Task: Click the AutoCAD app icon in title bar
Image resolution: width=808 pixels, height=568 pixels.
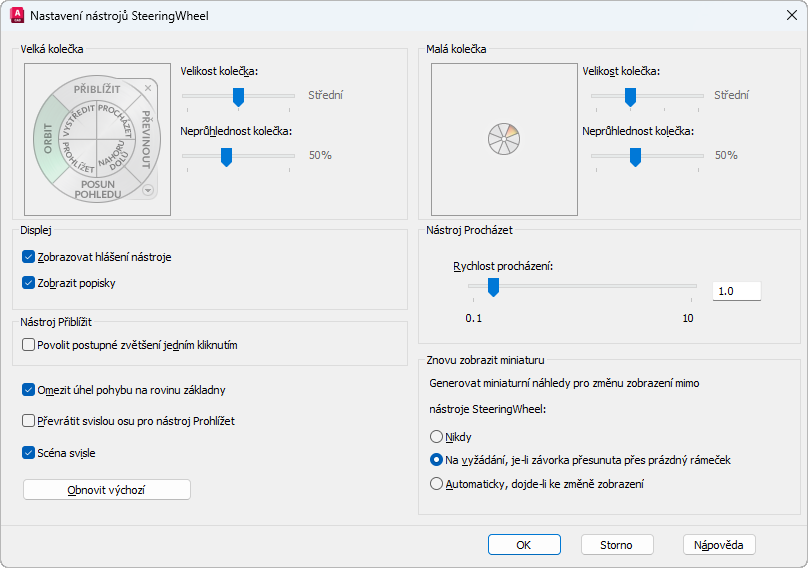Action: click(17, 15)
